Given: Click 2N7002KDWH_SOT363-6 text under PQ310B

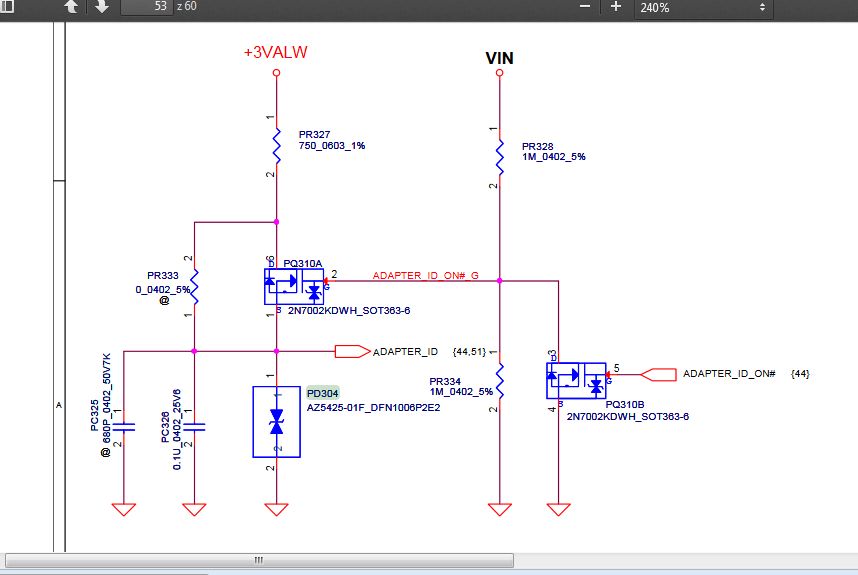Looking at the screenshot, I should [x=628, y=416].
